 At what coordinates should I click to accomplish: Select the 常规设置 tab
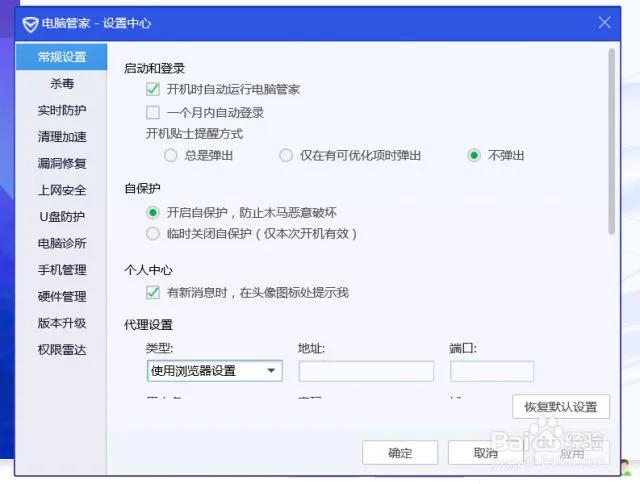62,57
